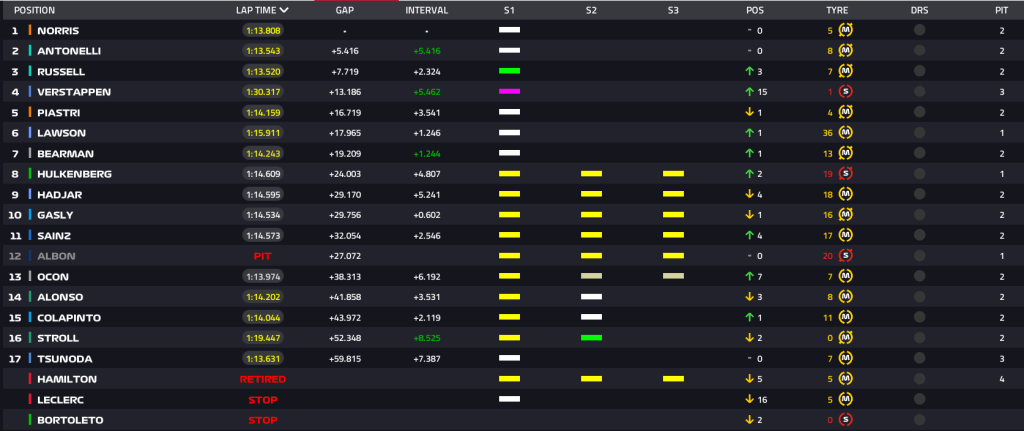1024x431 pixels.
Task: Click Alonso's white S2 sector bar
Action: (x=591, y=296)
